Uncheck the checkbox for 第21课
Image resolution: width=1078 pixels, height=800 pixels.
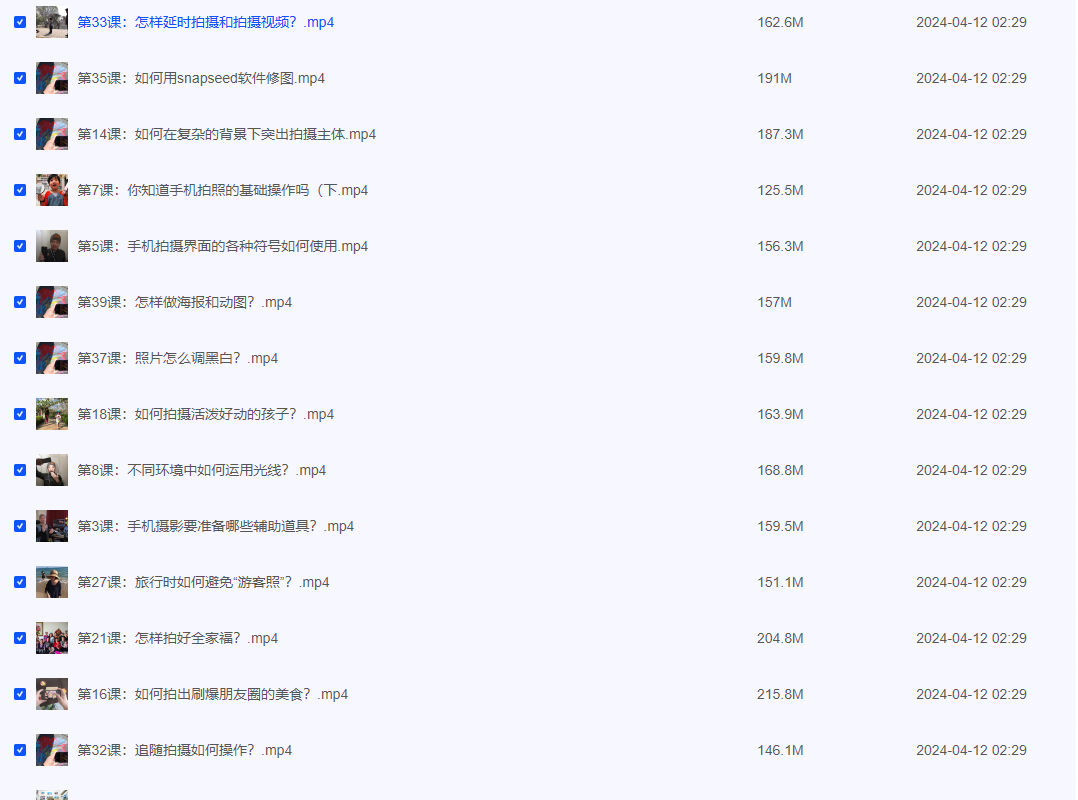click(19, 638)
